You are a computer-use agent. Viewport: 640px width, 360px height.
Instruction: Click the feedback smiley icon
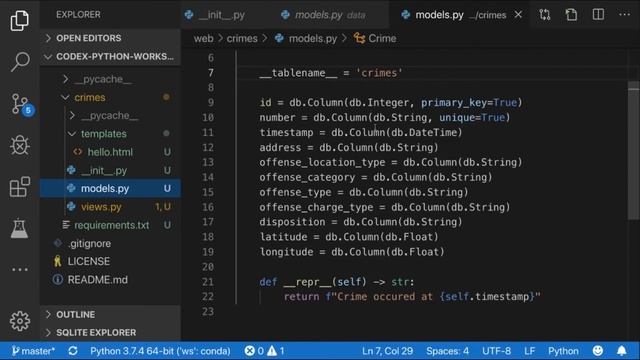coord(598,351)
